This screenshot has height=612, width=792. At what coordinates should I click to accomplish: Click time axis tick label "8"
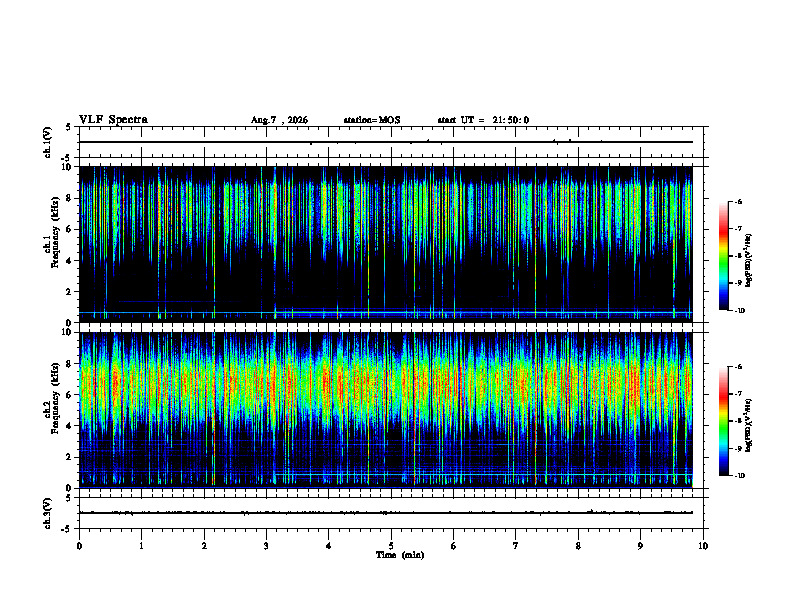pos(578,546)
